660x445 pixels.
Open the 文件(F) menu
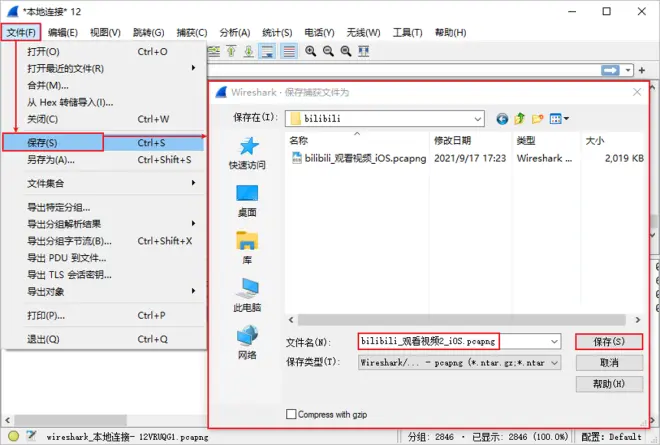coord(21,32)
